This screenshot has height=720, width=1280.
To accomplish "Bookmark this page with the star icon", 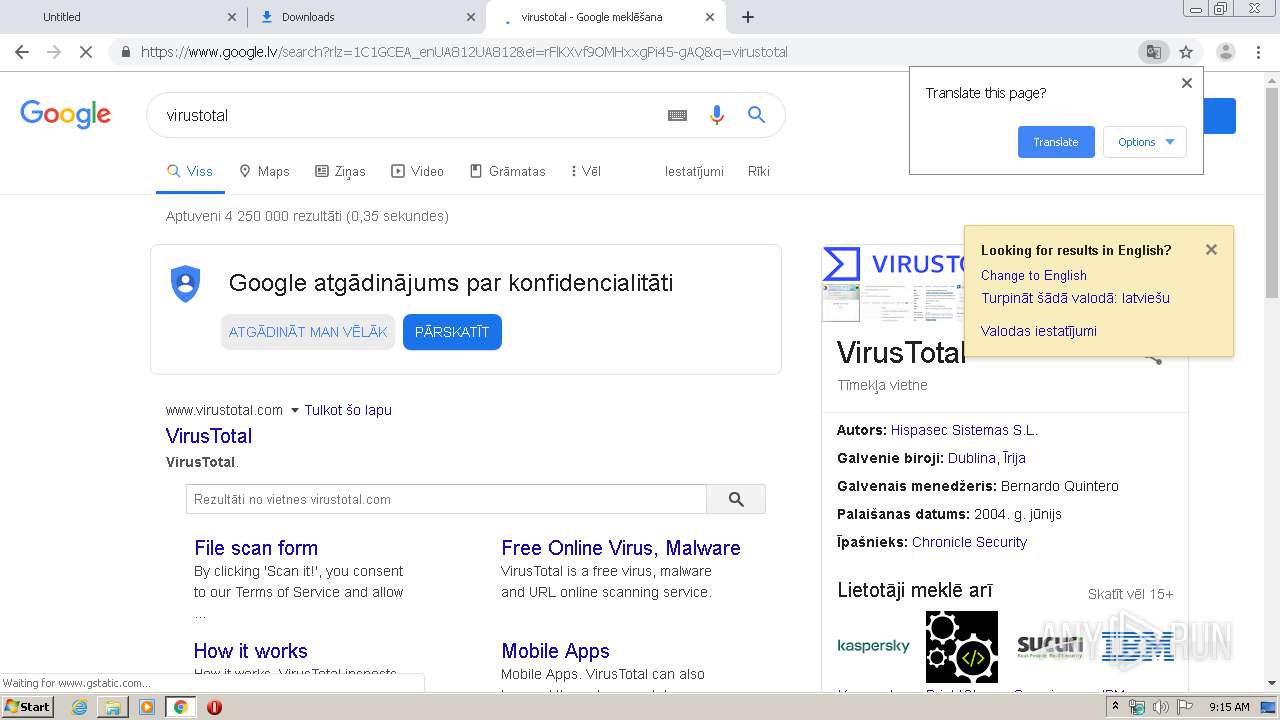I will (1186, 52).
